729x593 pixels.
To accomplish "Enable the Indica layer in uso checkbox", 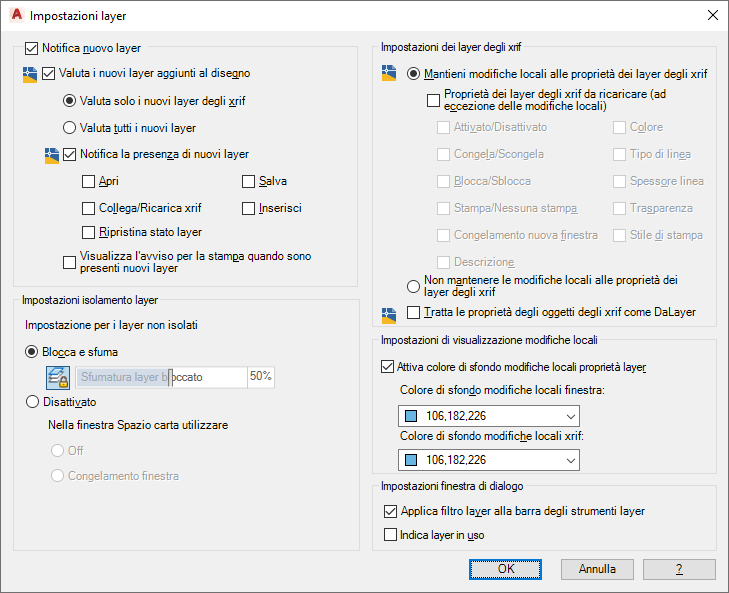I will tap(390, 535).
